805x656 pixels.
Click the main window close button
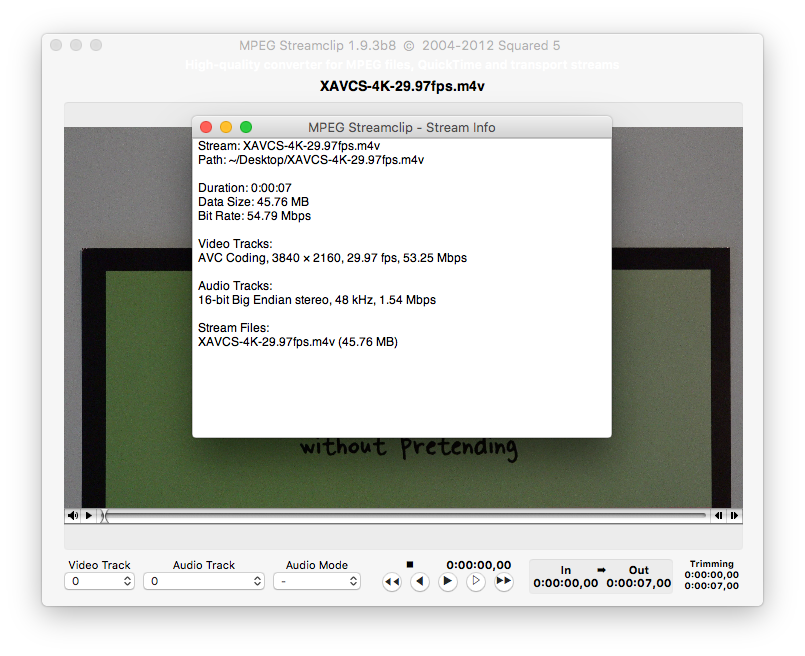[56, 45]
